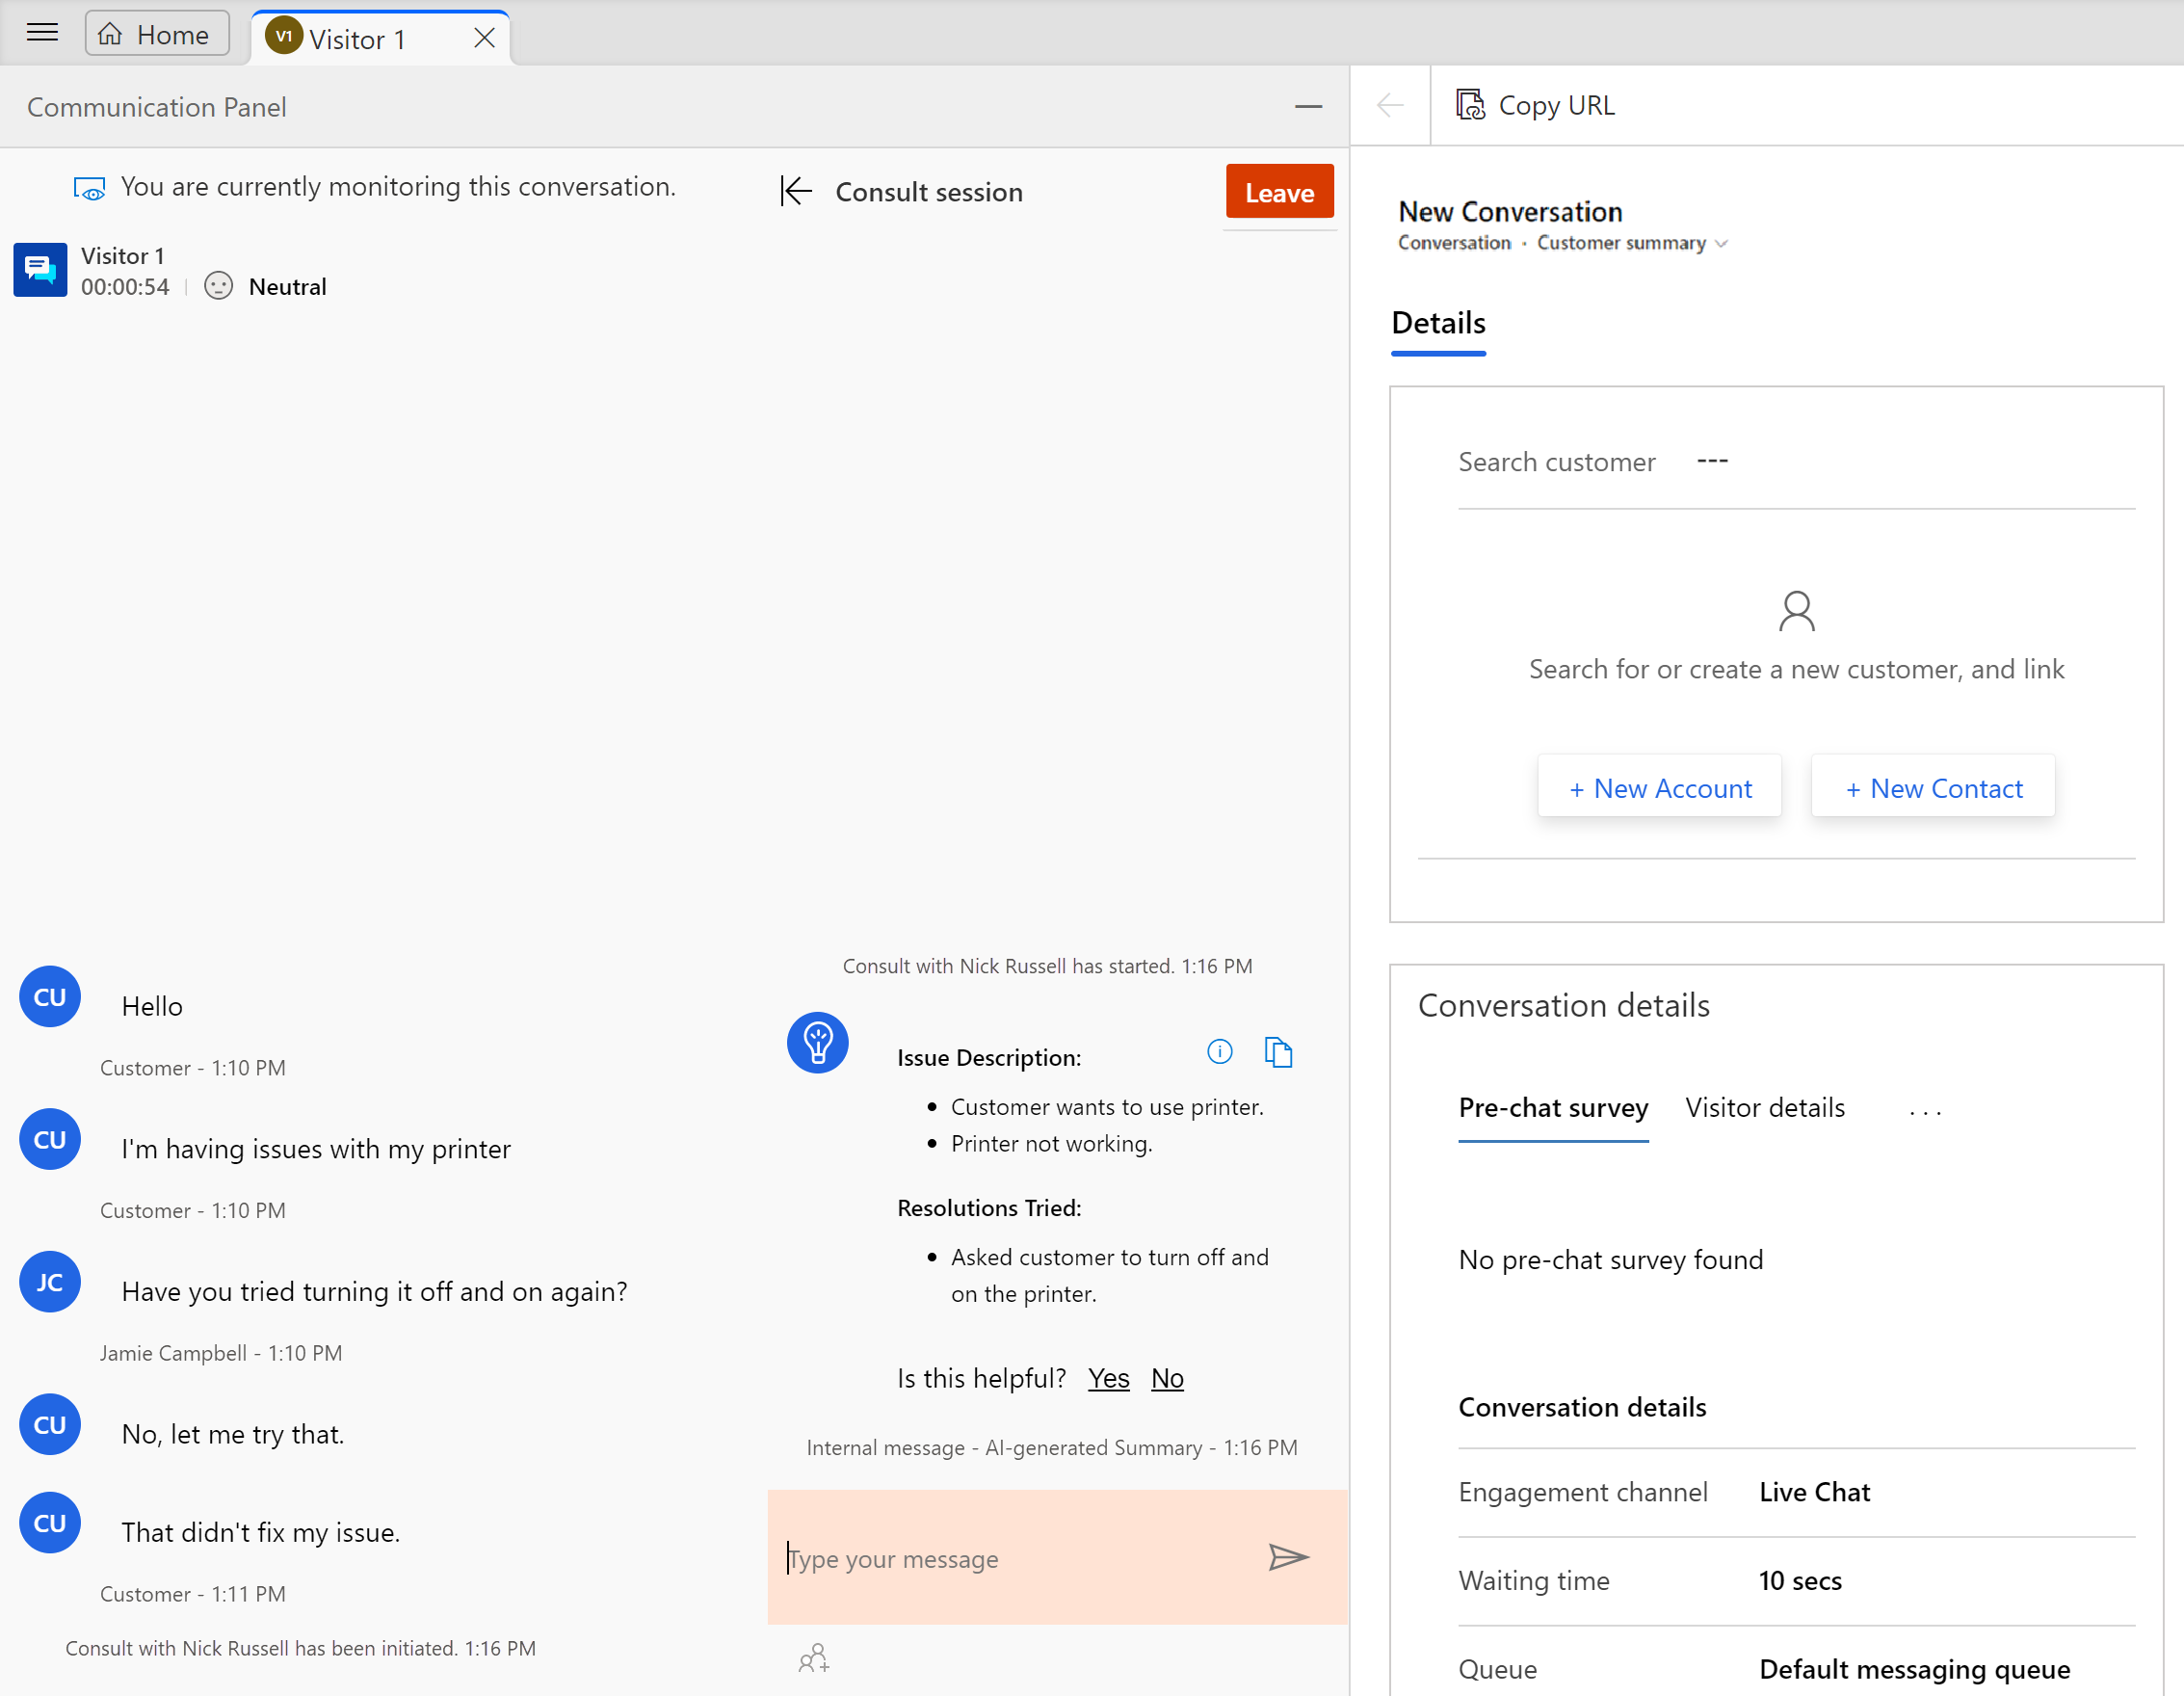Click the three-dot menu in Conversation details
The height and width of the screenshot is (1696, 2184).
[x=1925, y=1107]
